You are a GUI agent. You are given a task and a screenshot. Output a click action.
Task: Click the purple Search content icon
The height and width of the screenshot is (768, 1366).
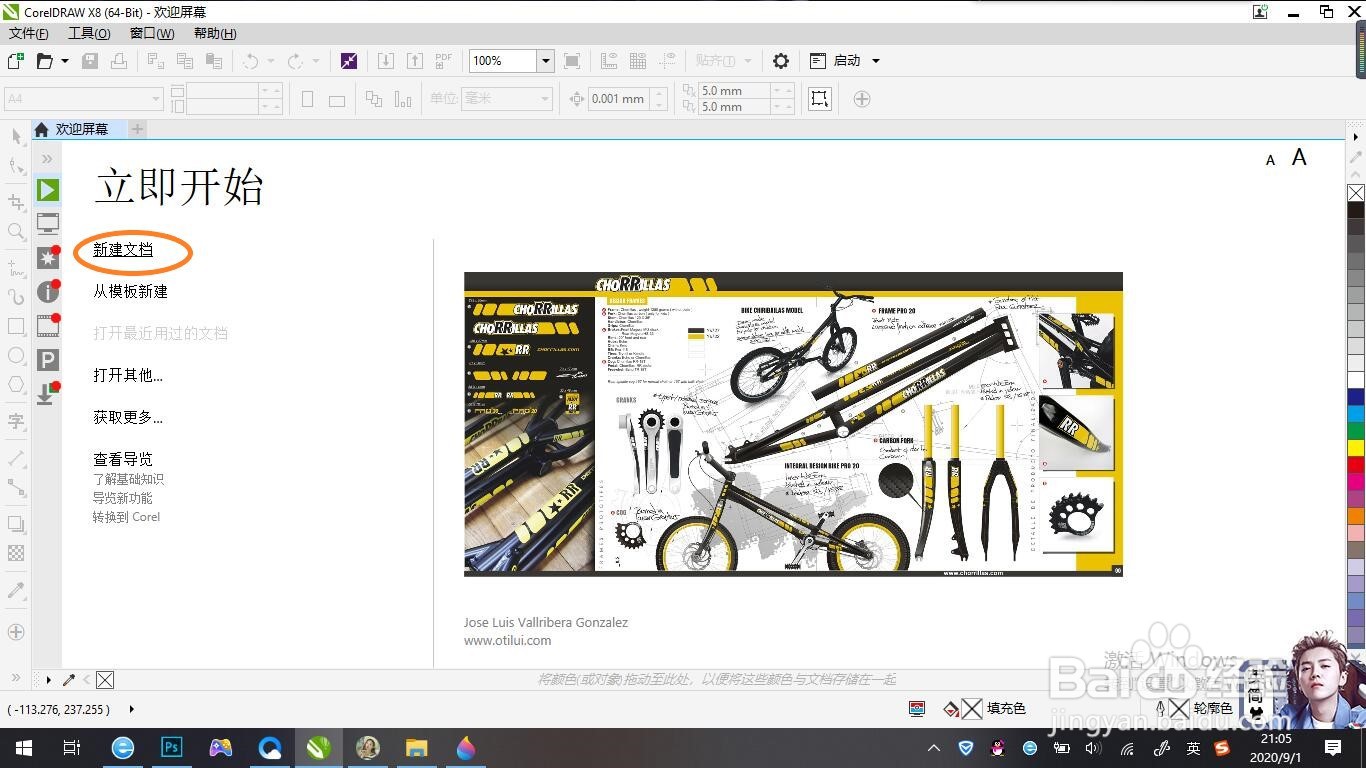point(349,61)
